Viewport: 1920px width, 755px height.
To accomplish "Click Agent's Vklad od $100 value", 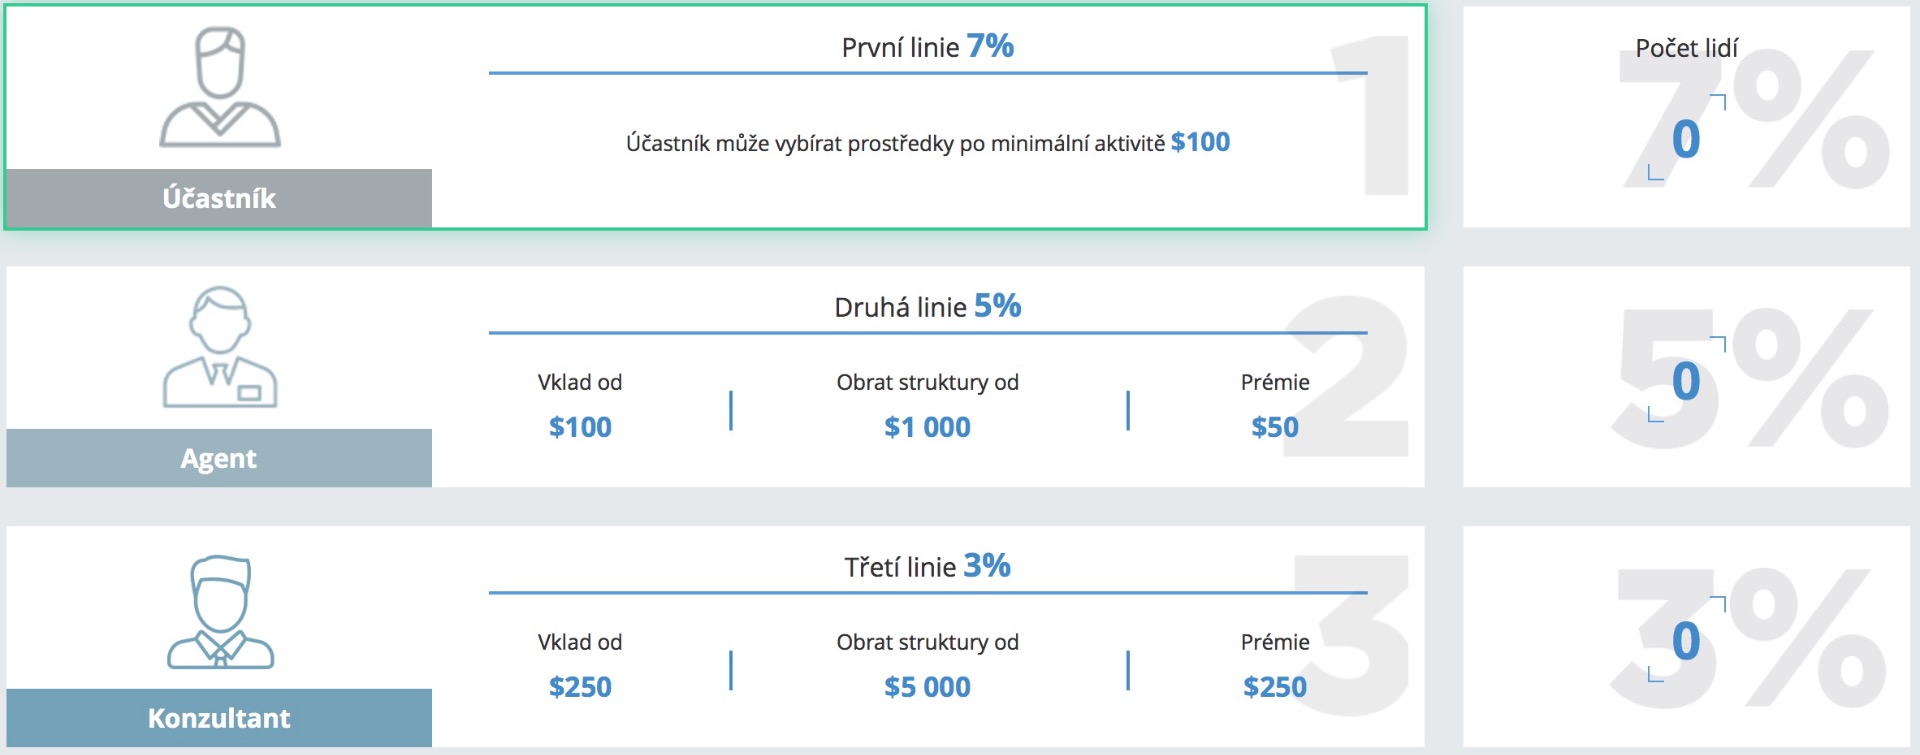I will click(580, 427).
